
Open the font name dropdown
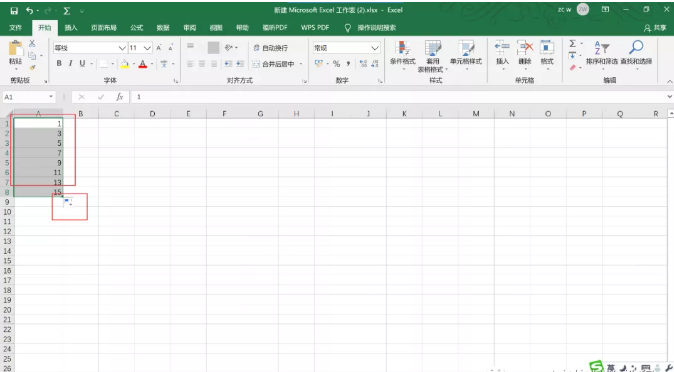click(122, 48)
